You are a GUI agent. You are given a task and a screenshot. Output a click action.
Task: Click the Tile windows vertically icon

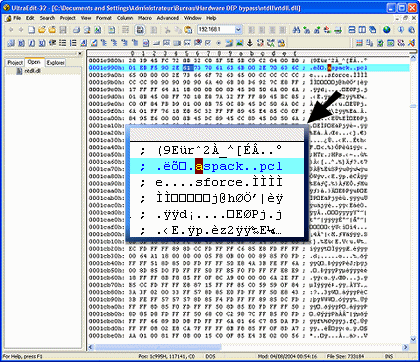(x=362, y=30)
